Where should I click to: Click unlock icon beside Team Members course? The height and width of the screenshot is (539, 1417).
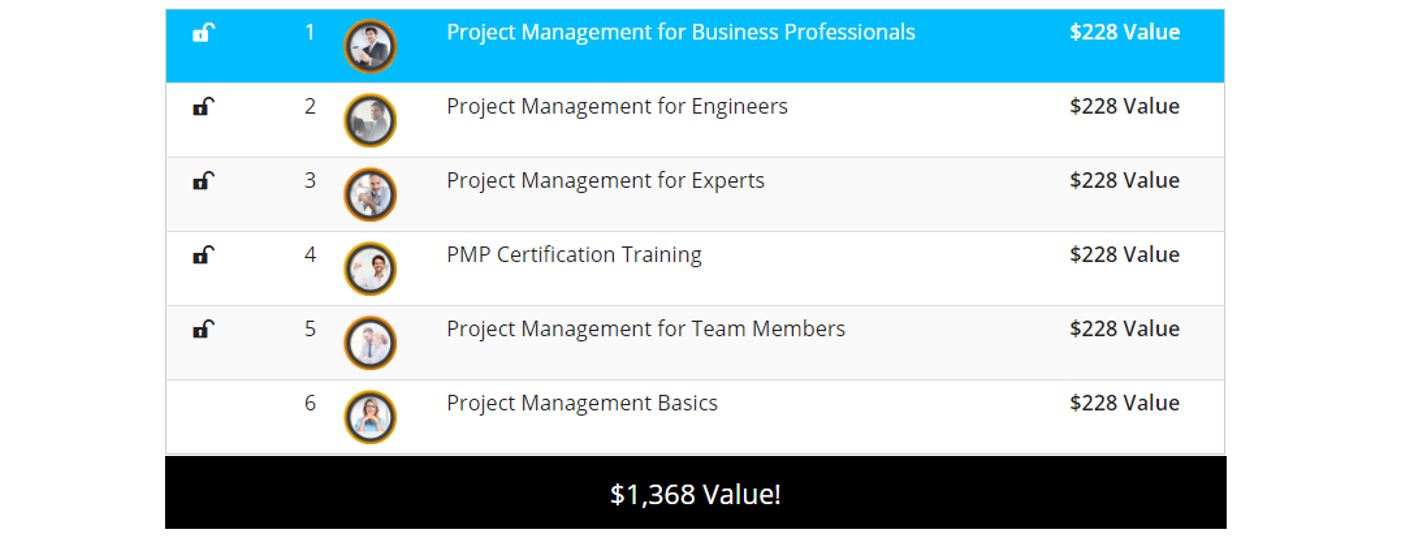point(204,329)
